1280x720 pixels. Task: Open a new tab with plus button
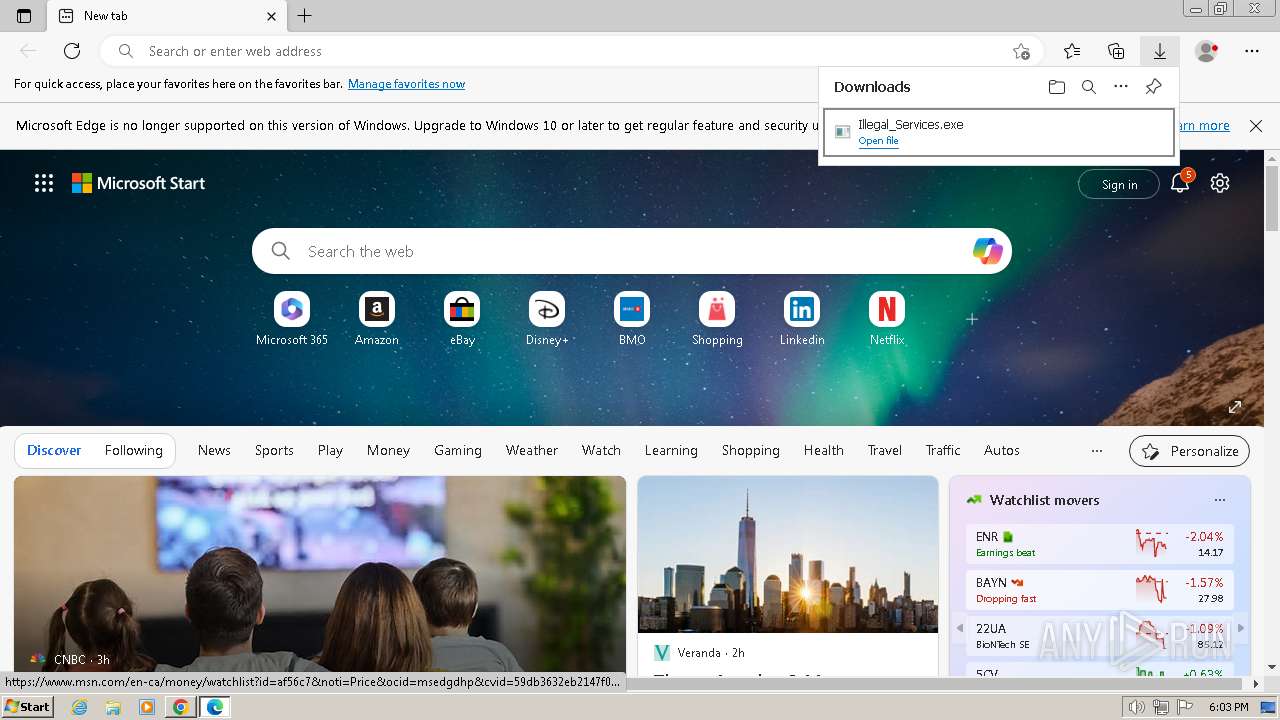pyautogui.click(x=305, y=16)
